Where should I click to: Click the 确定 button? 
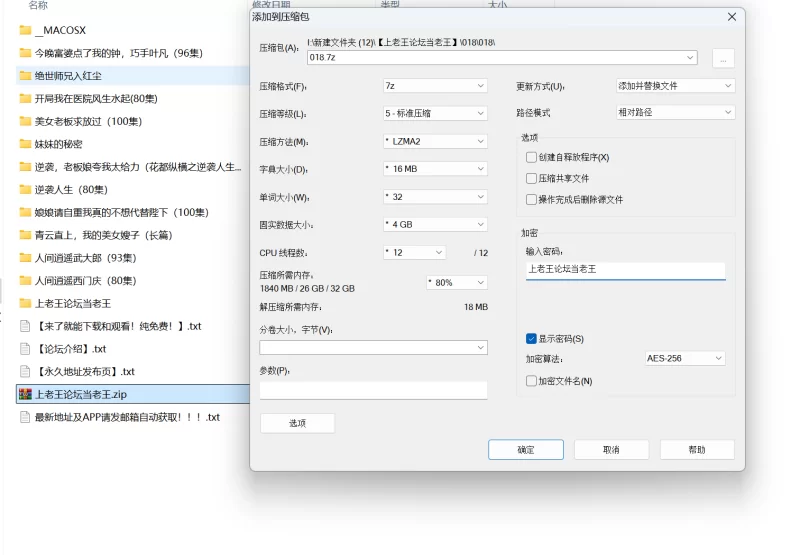coord(525,450)
